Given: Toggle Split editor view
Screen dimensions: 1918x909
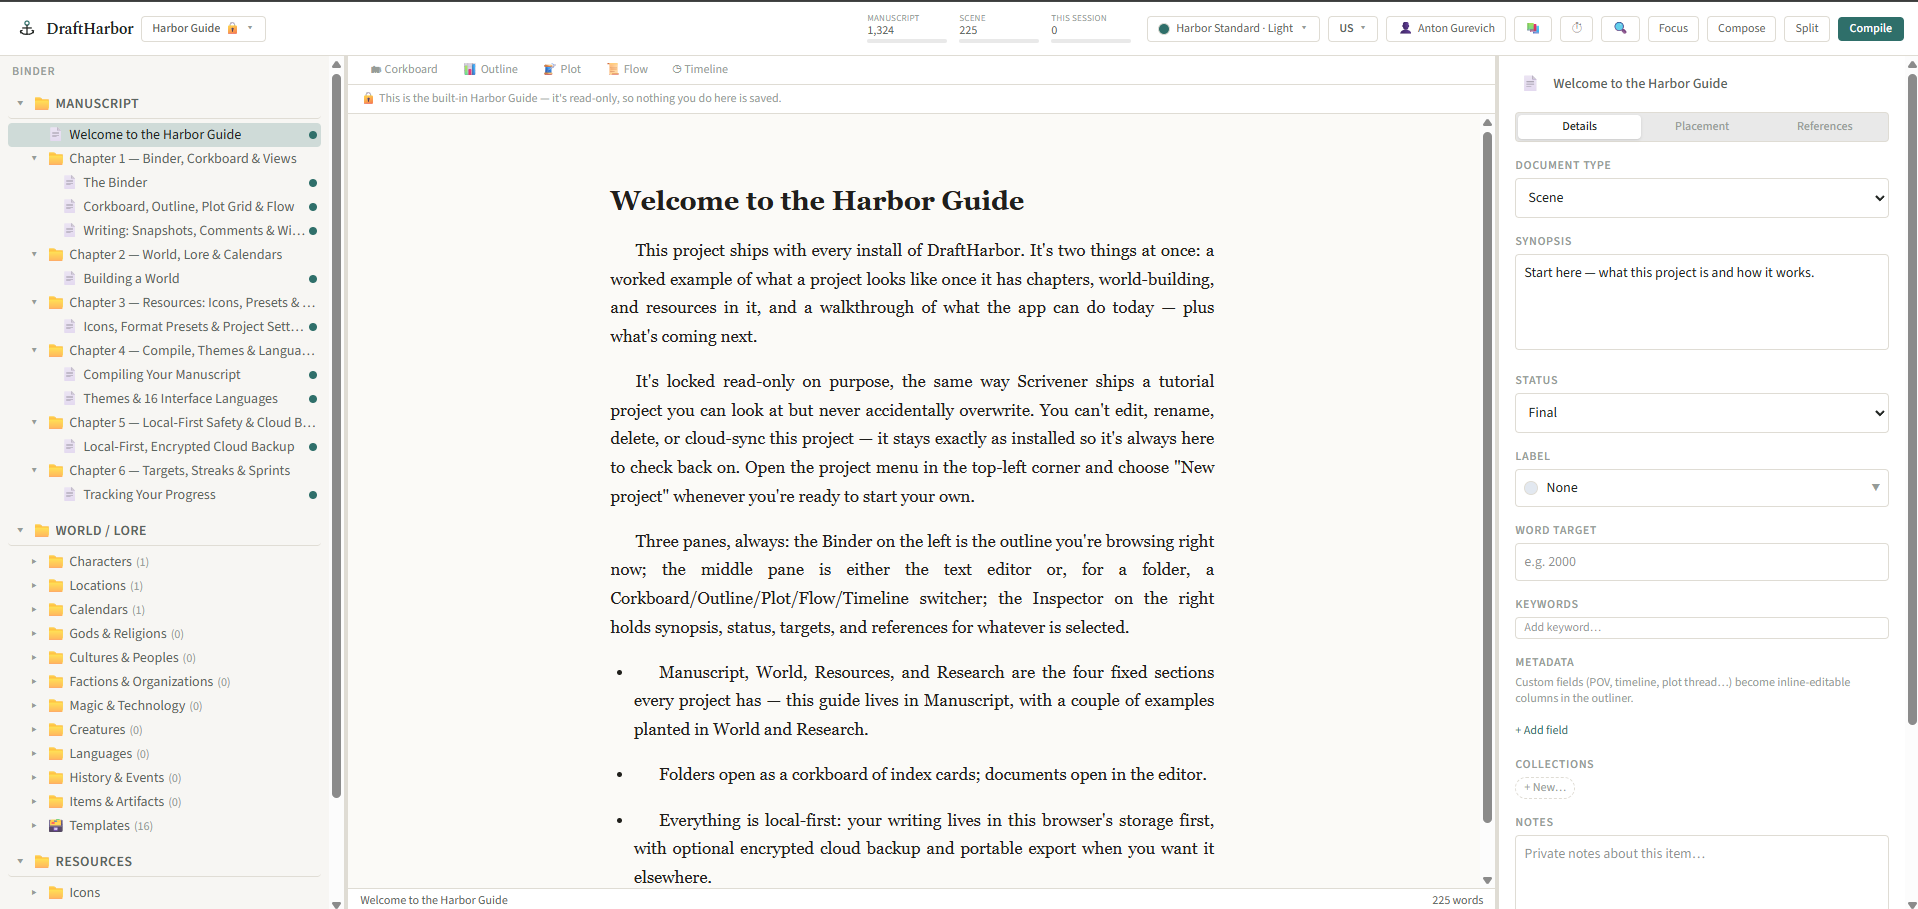Looking at the screenshot, I should [x=1806, y=28].
